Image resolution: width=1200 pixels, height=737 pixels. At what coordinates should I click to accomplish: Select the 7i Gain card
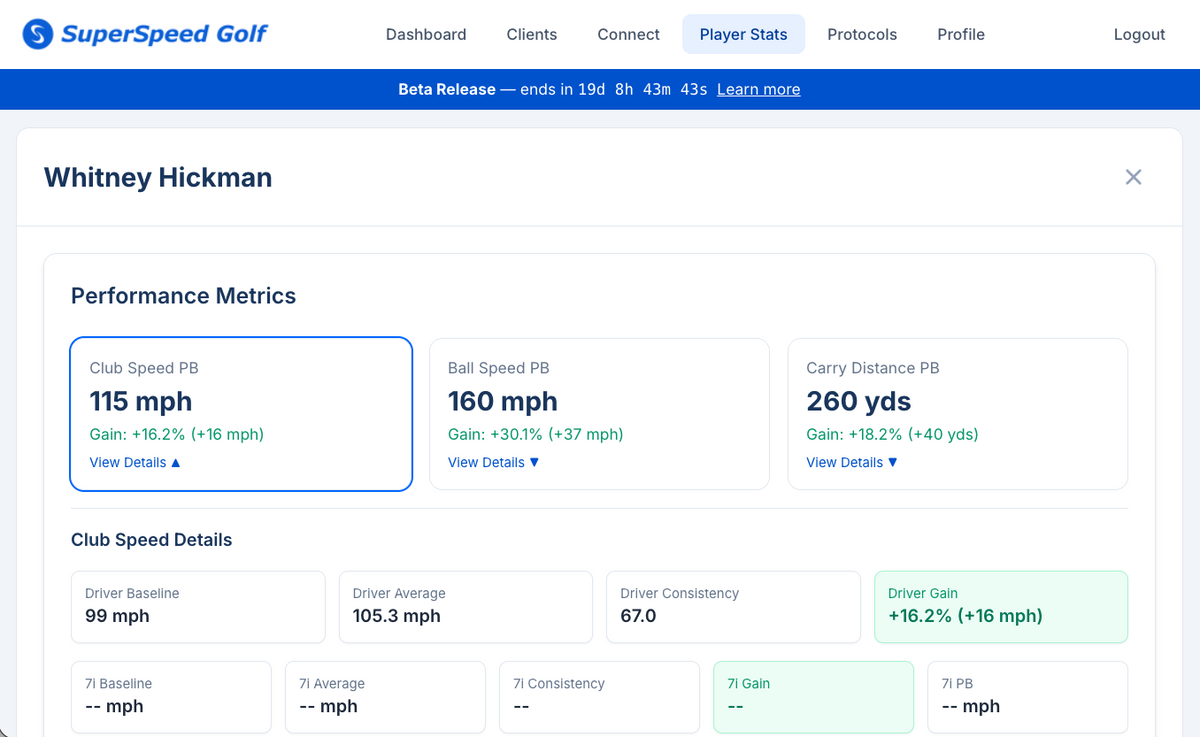point(813,696)
